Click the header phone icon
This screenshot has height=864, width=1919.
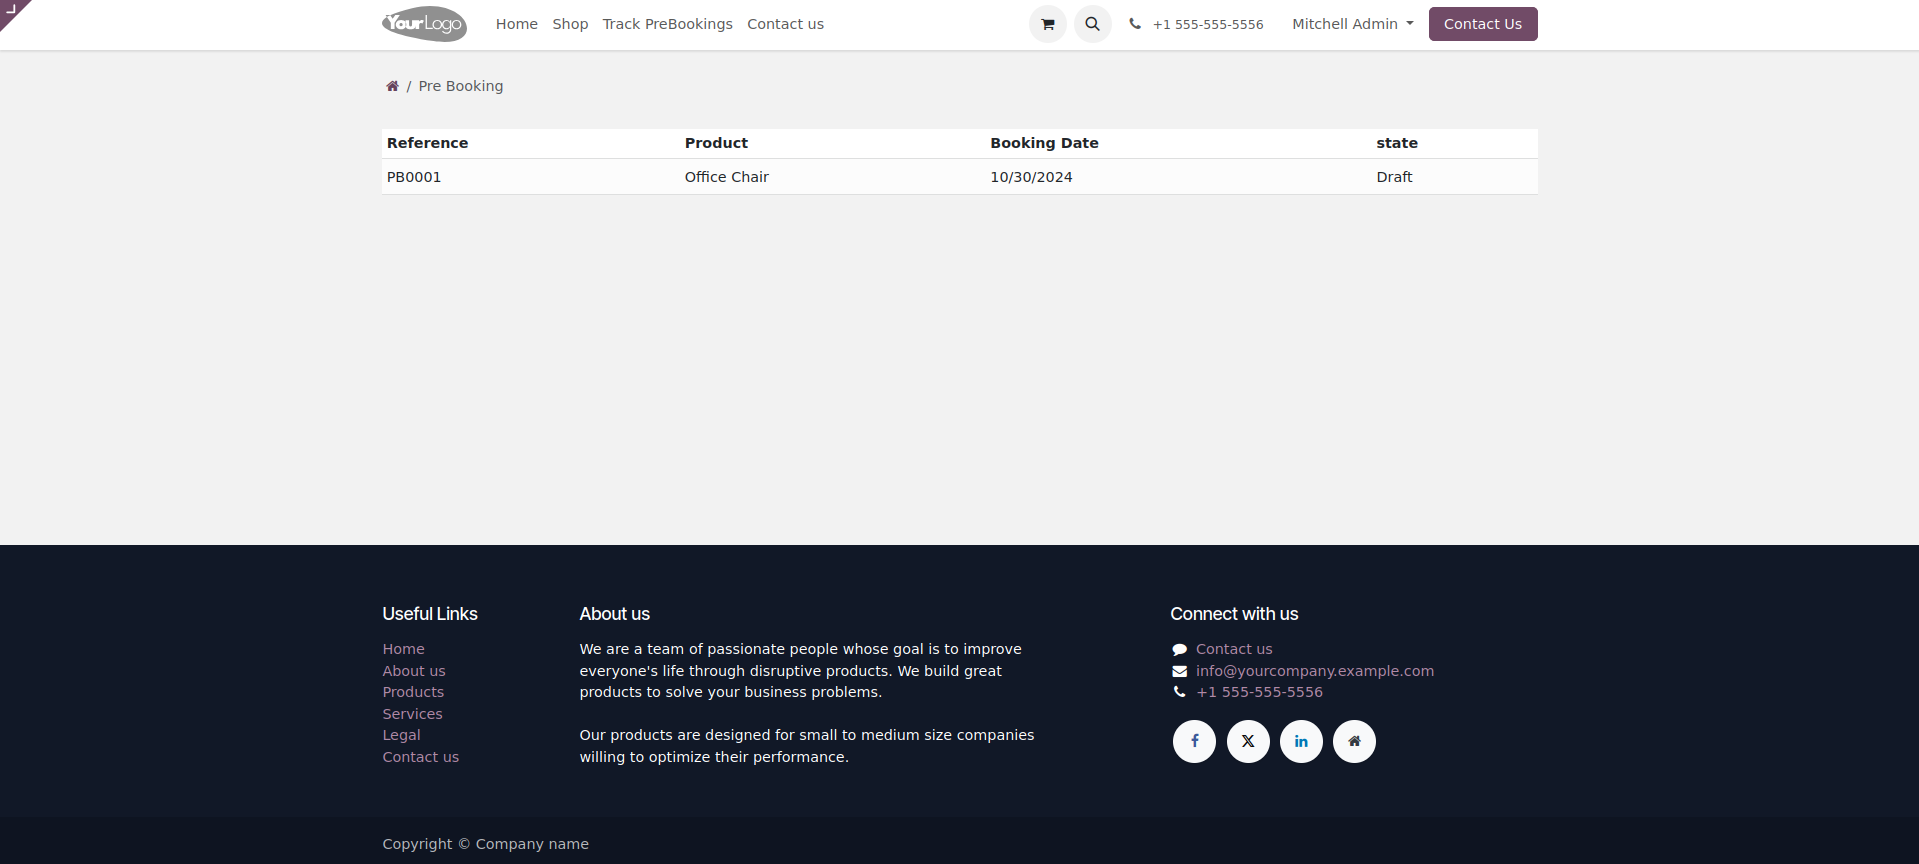click(x=1135, y=24)
